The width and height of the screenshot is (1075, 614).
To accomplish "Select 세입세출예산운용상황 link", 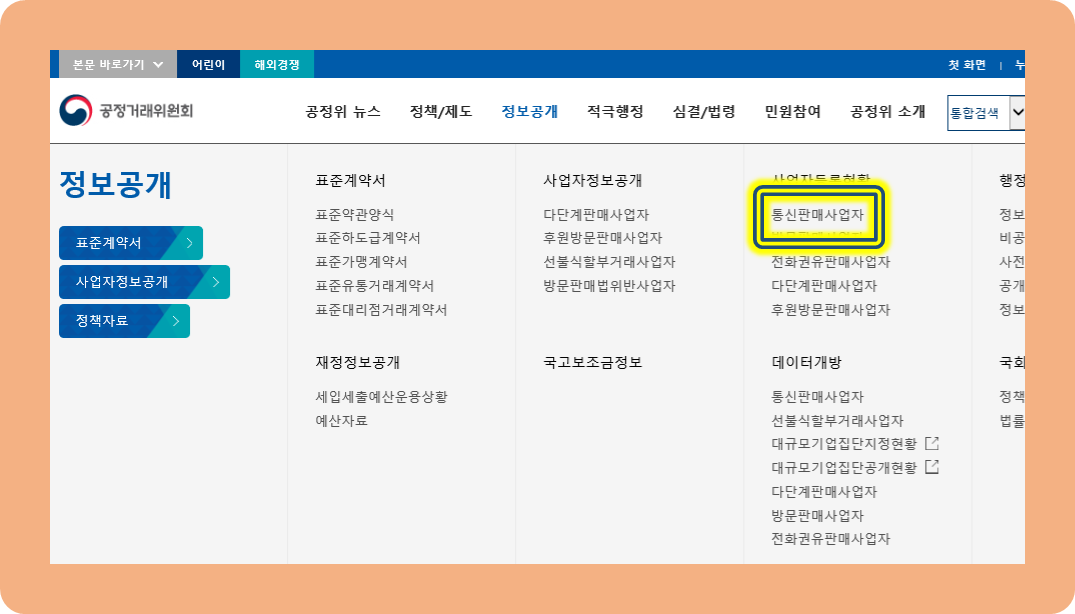I will 381,397.
